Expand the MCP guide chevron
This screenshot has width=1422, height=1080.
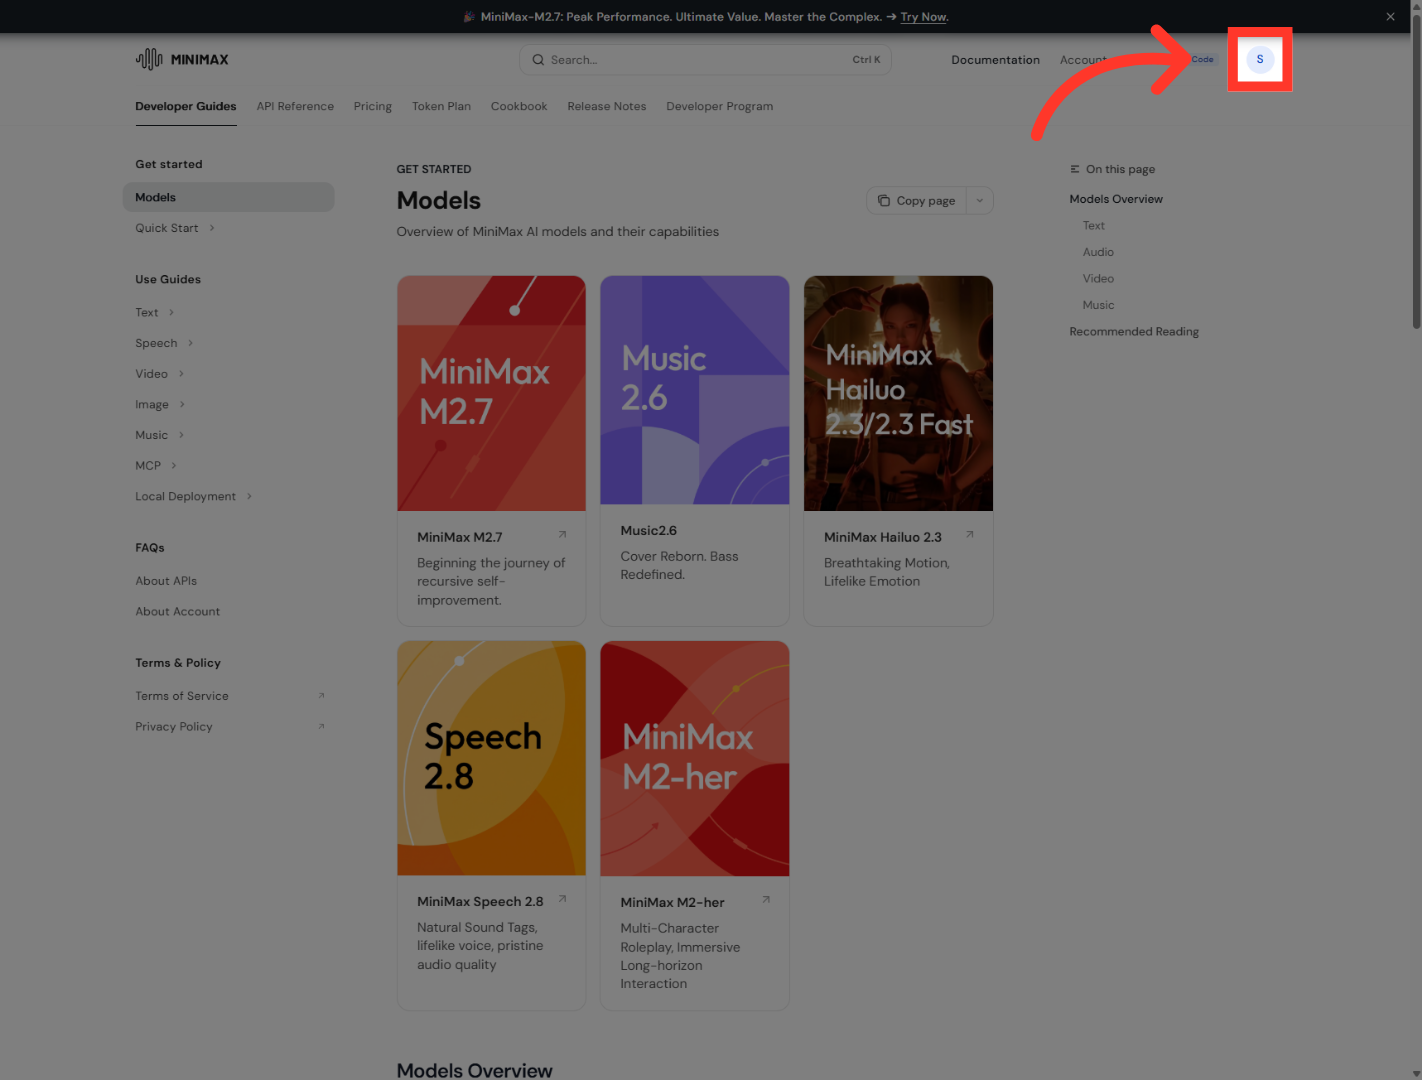tap(174, 465)
